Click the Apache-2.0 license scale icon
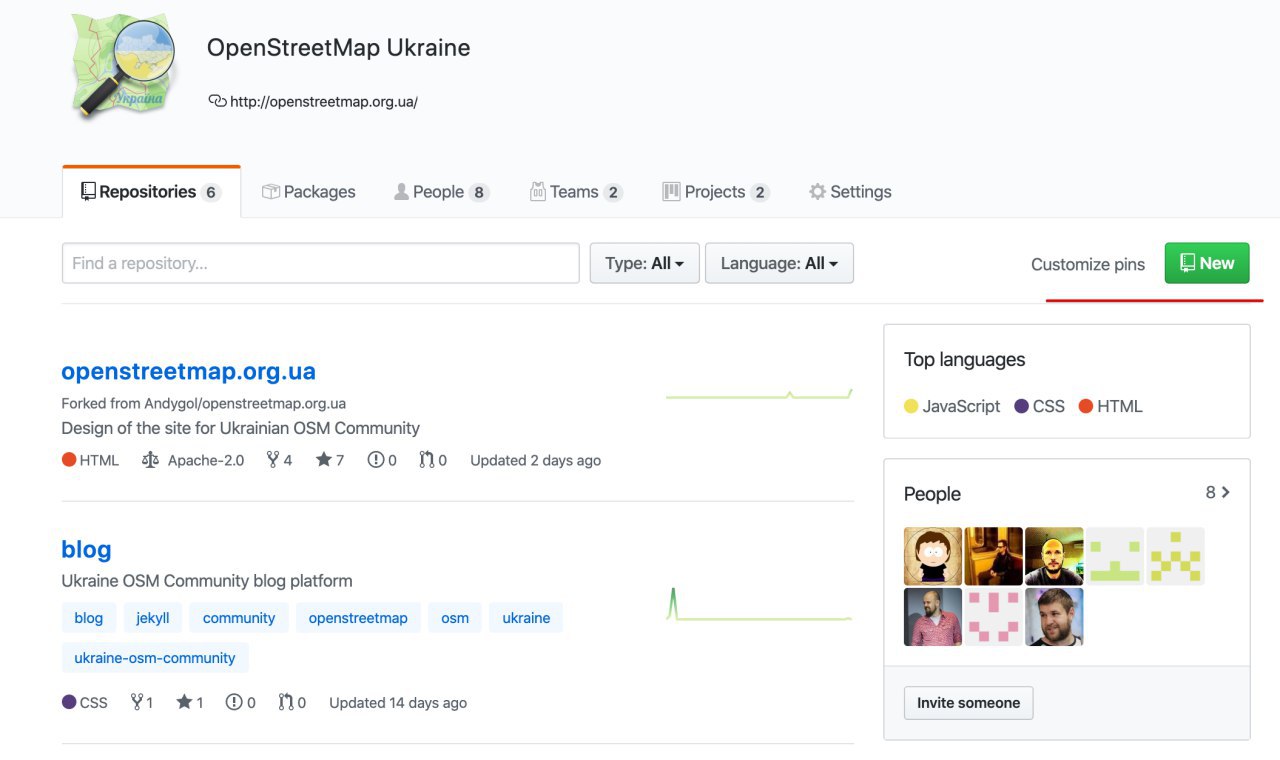Screen dimensions: 1280x760 (150, 460)
